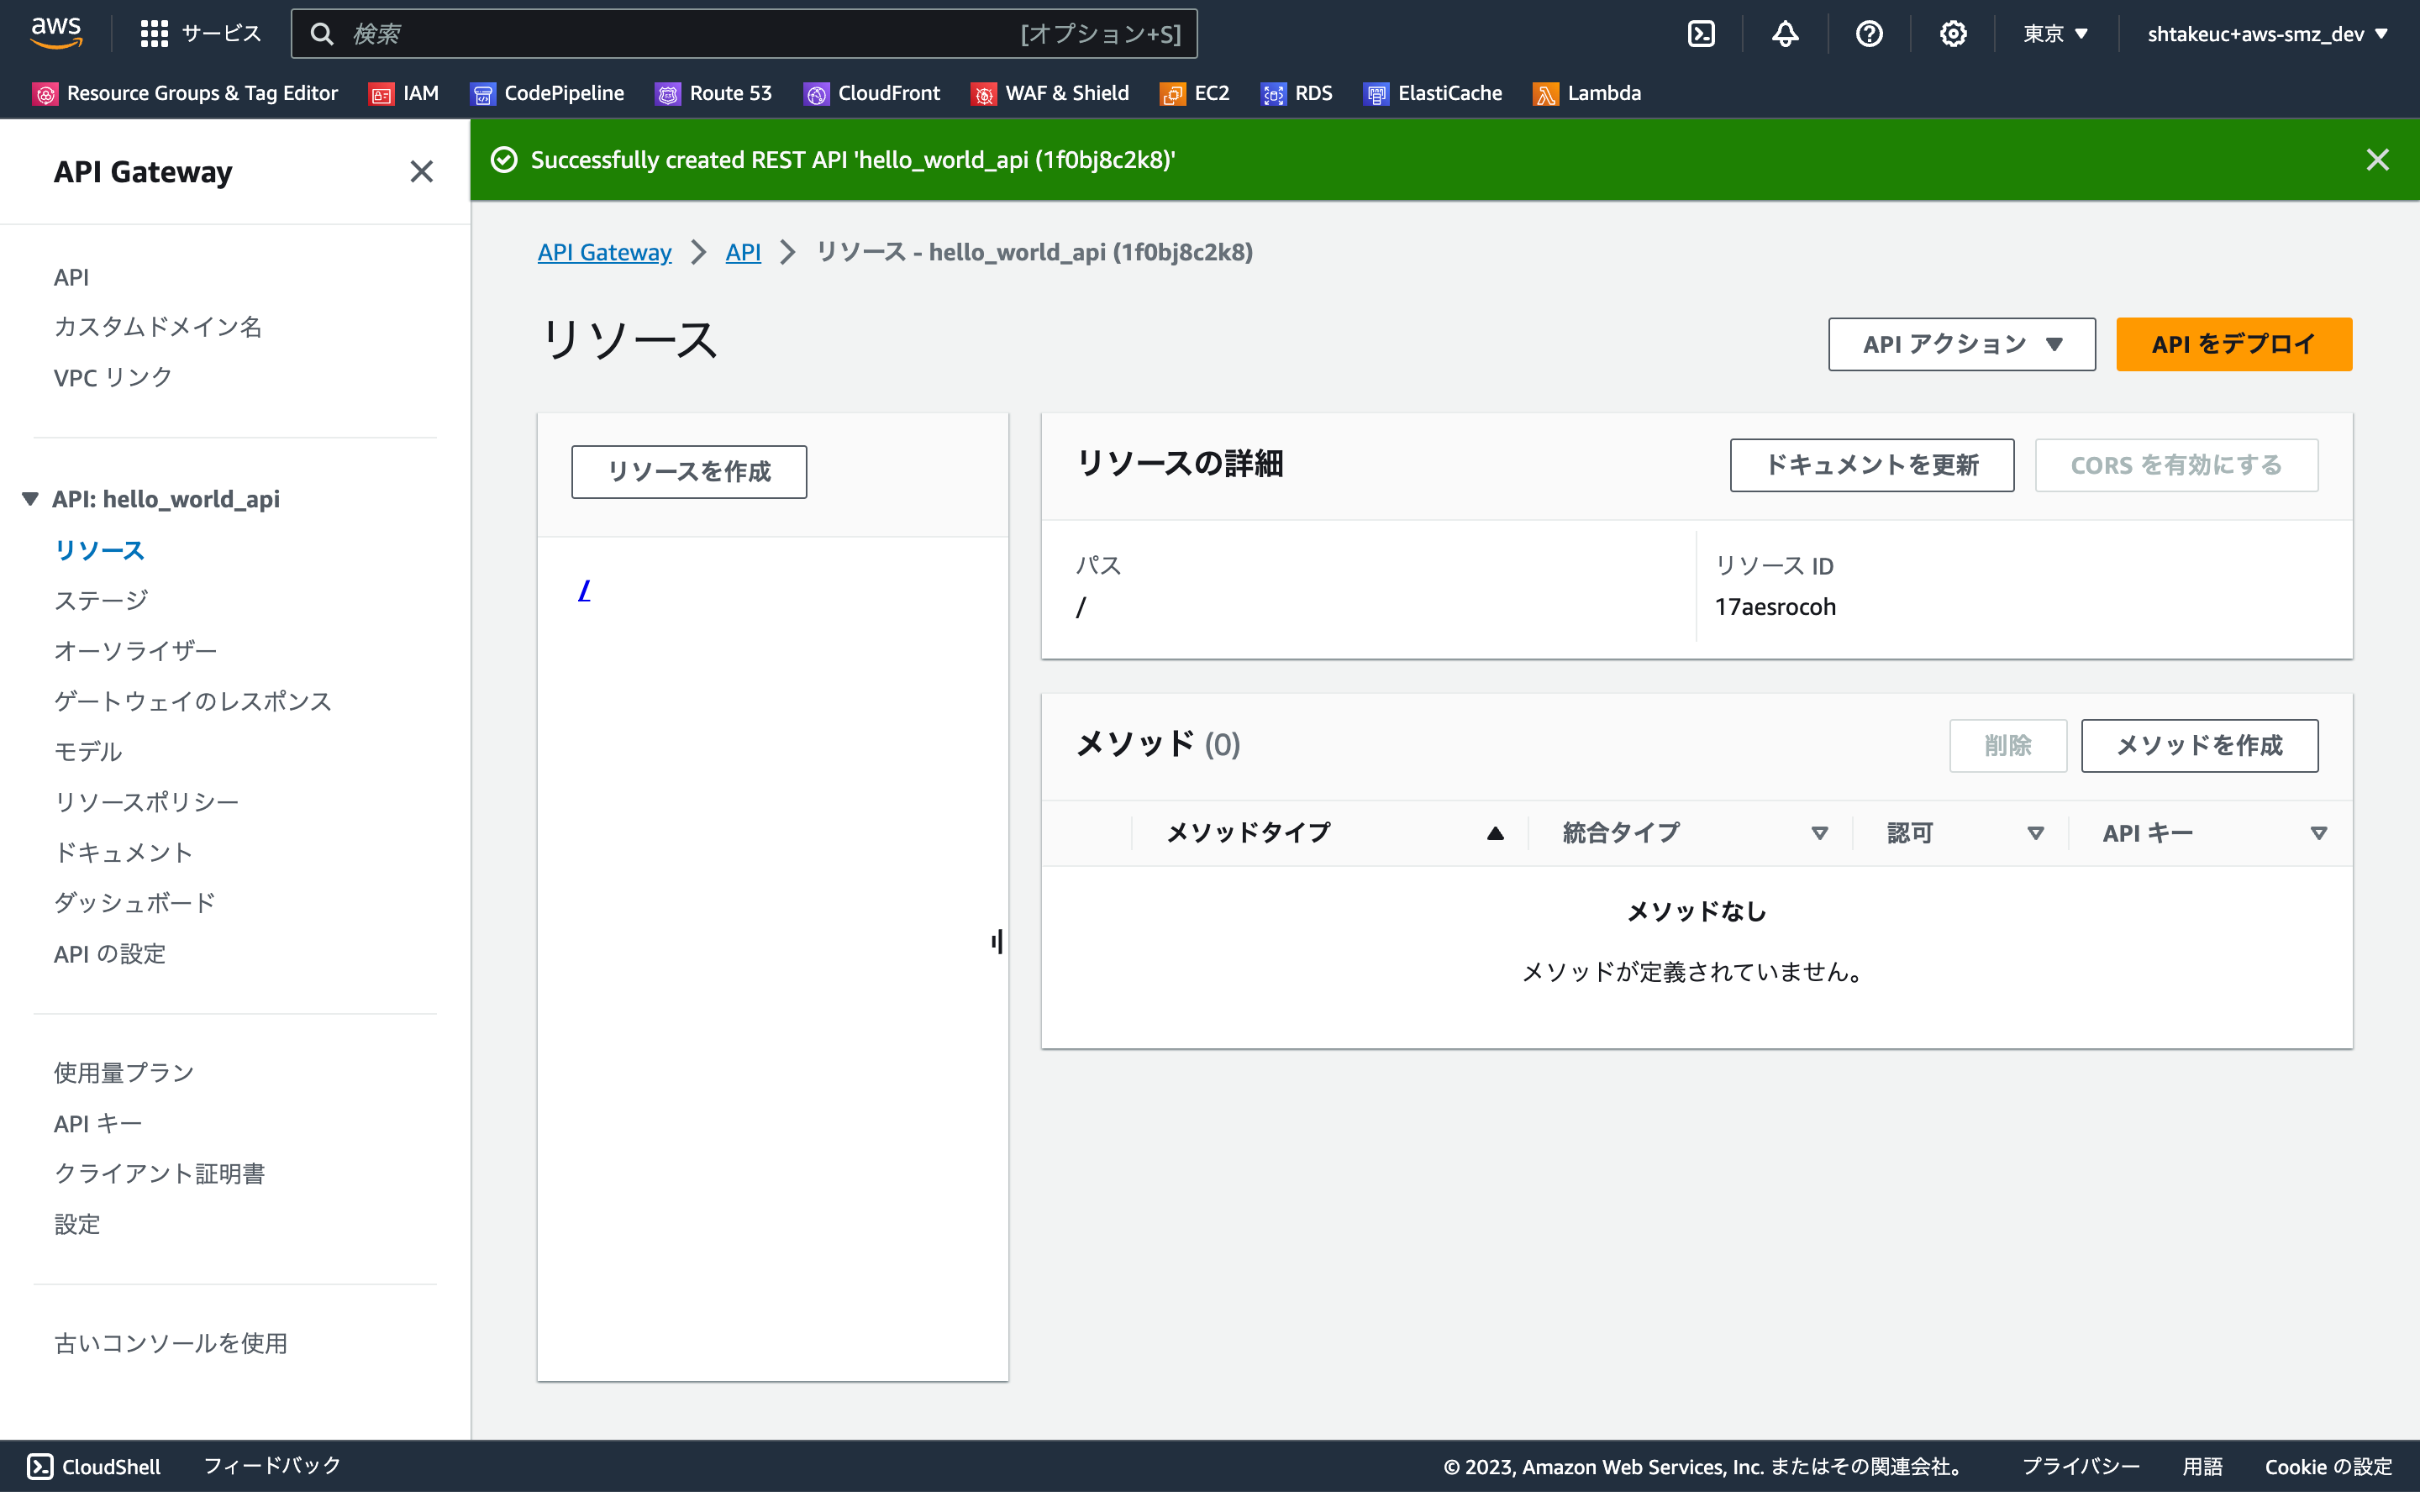Screen dimensions: 2420x1512
Task: Open API キー in the side navigation
Action: (x=98, y=1124)
